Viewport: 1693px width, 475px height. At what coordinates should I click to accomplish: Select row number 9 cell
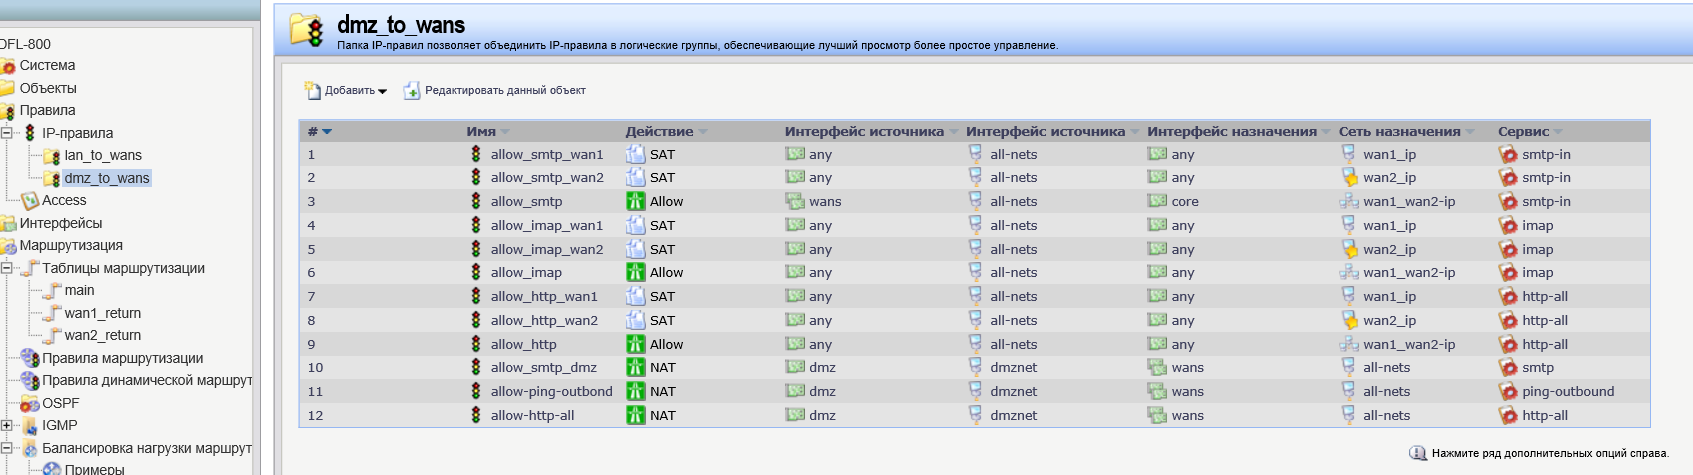(x=311, y=344)
